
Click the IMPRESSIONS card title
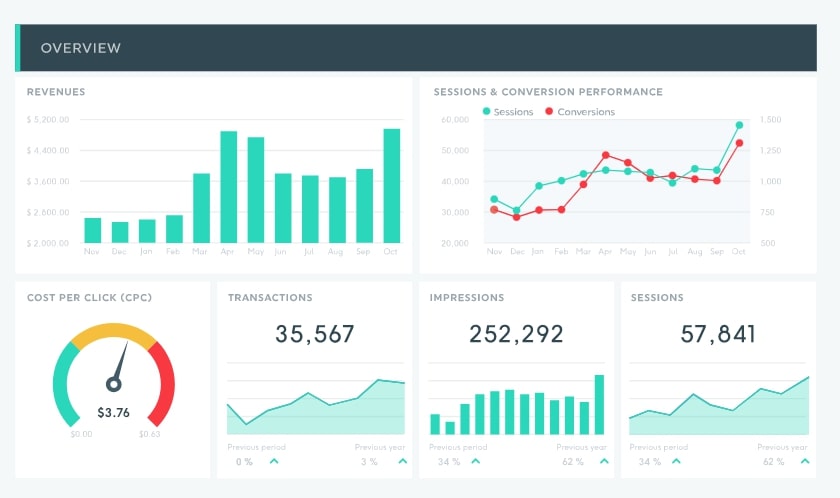(x=467, y=298)
